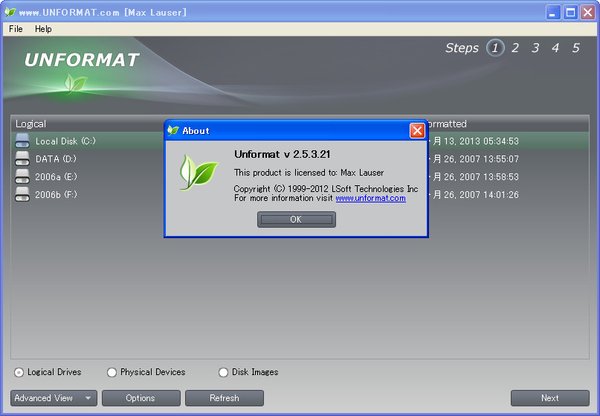Viewport: 600px width, 416px height.
Task: Click the Options button
Action: 141,398
